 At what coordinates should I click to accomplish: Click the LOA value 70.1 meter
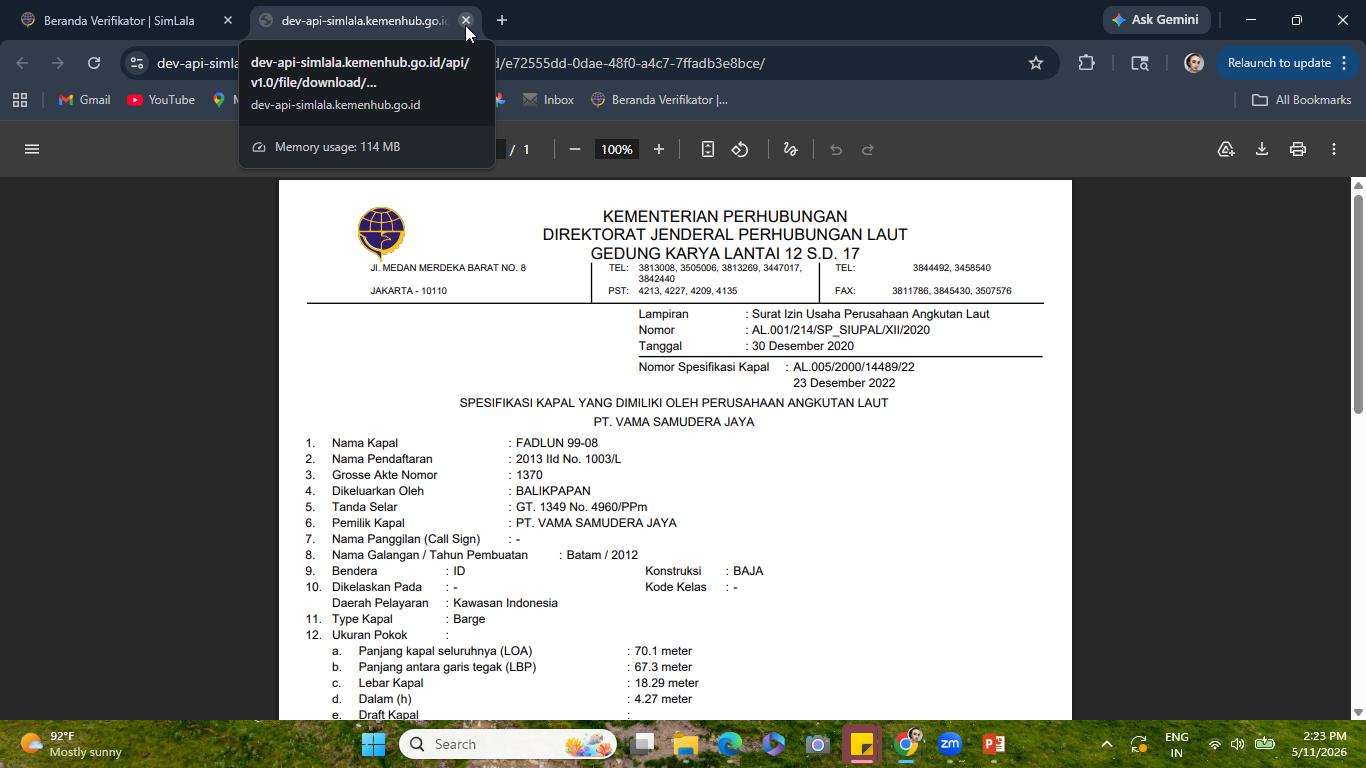coord(663,651)
